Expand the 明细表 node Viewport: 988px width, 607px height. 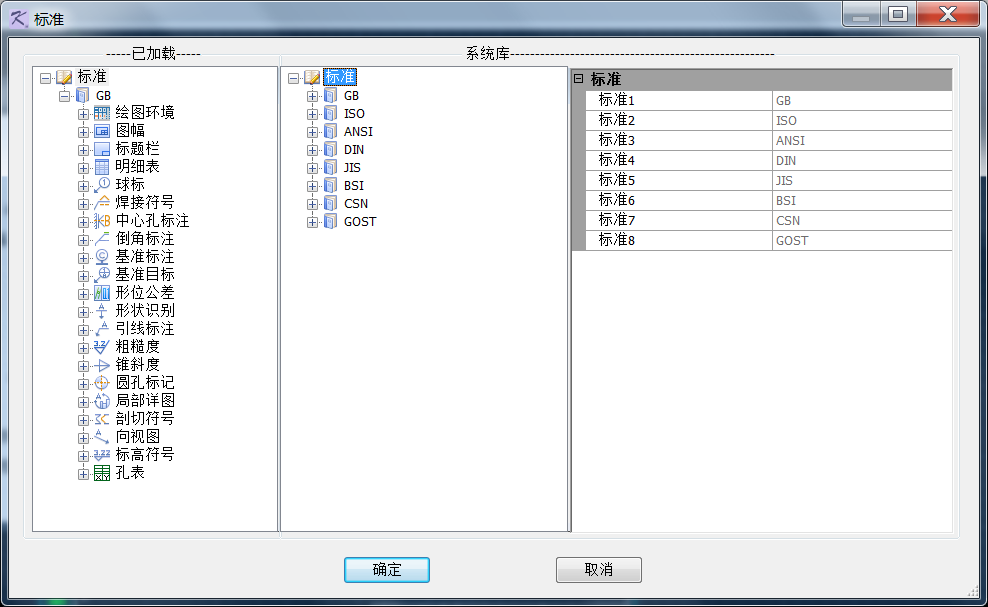(x=83, y=168)
